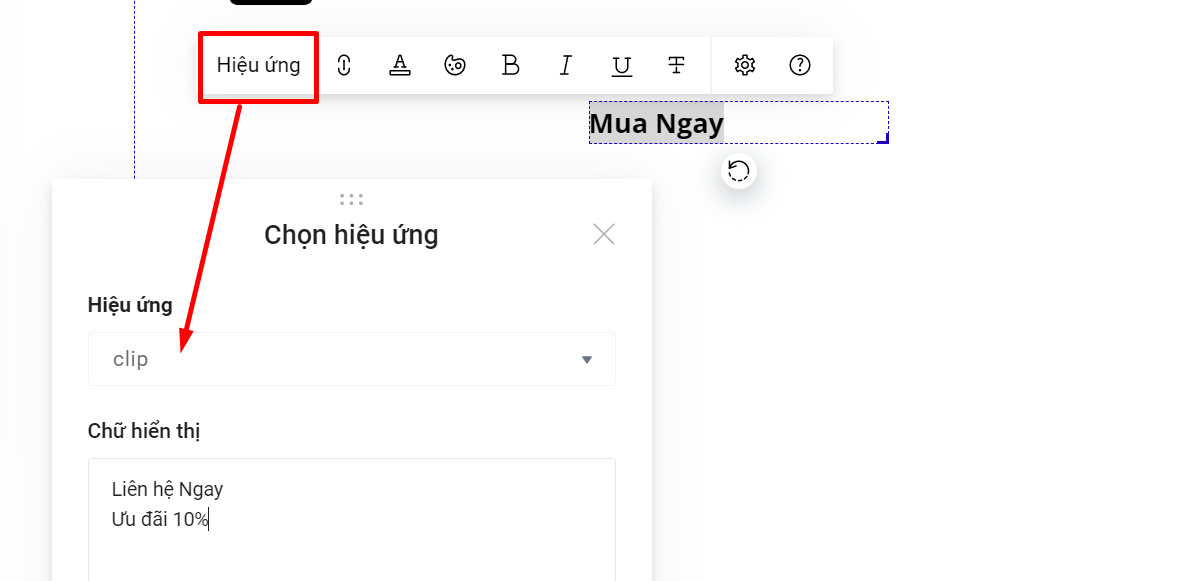This screenshot has width=1178, height=581.
Task: Click the text box corner resize handle
Action: (883, 139)
